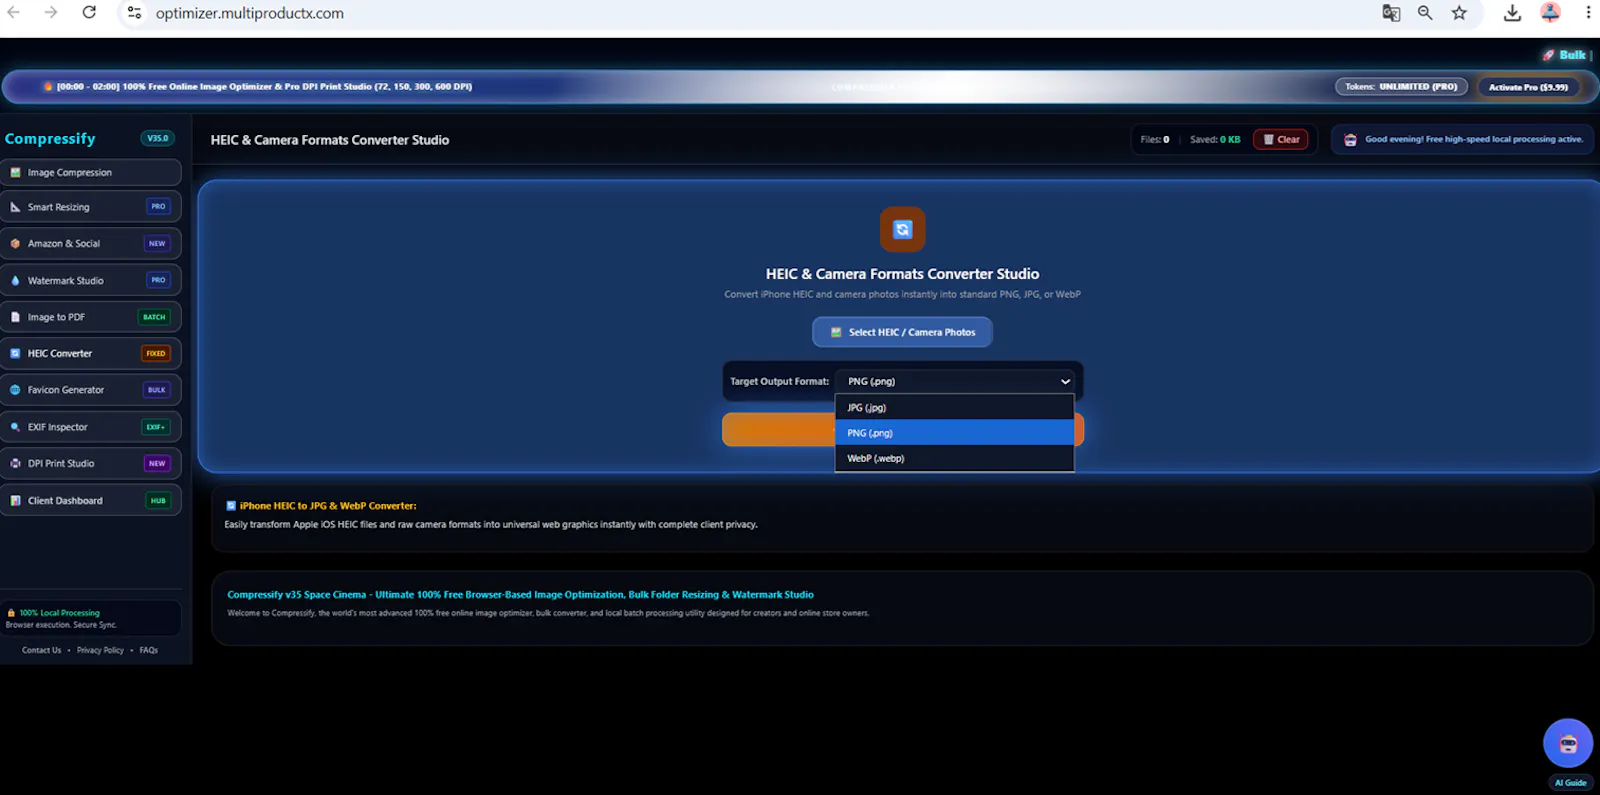Choose WebP (.webp) output format

tap(954, 458)
